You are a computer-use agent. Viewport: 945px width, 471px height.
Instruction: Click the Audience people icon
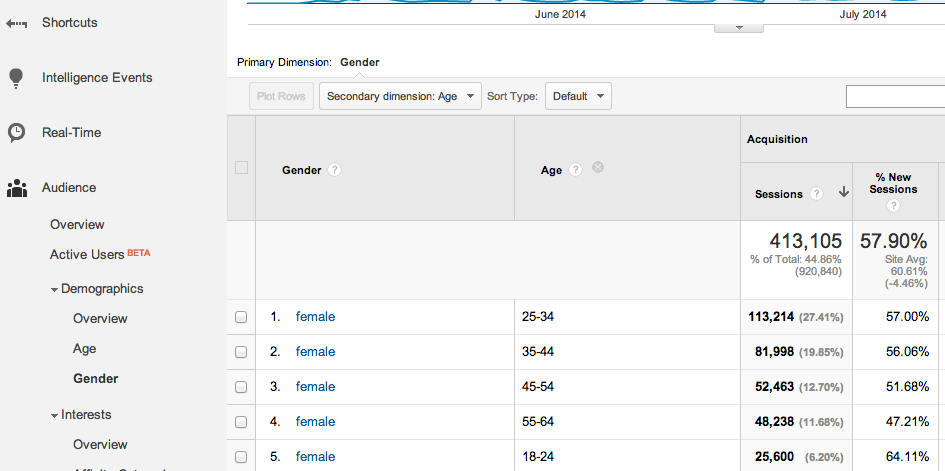[16, 188]
